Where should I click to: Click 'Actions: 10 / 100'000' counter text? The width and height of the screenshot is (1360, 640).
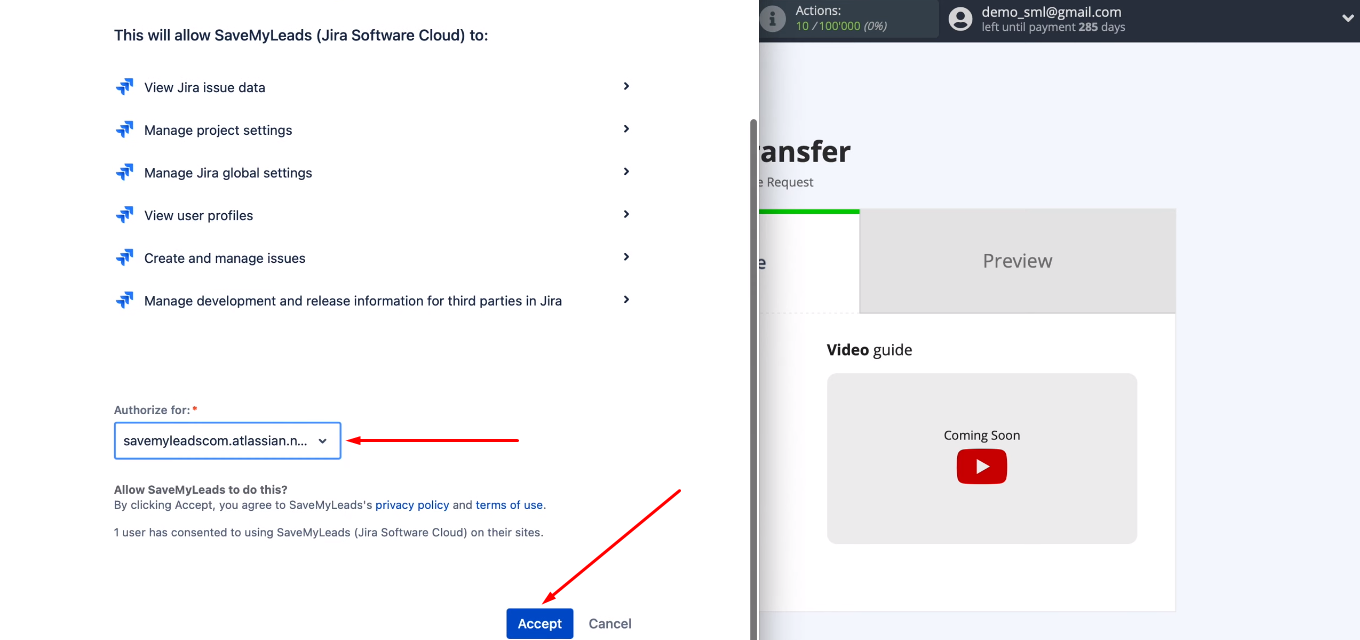click(x=841, y=18)
